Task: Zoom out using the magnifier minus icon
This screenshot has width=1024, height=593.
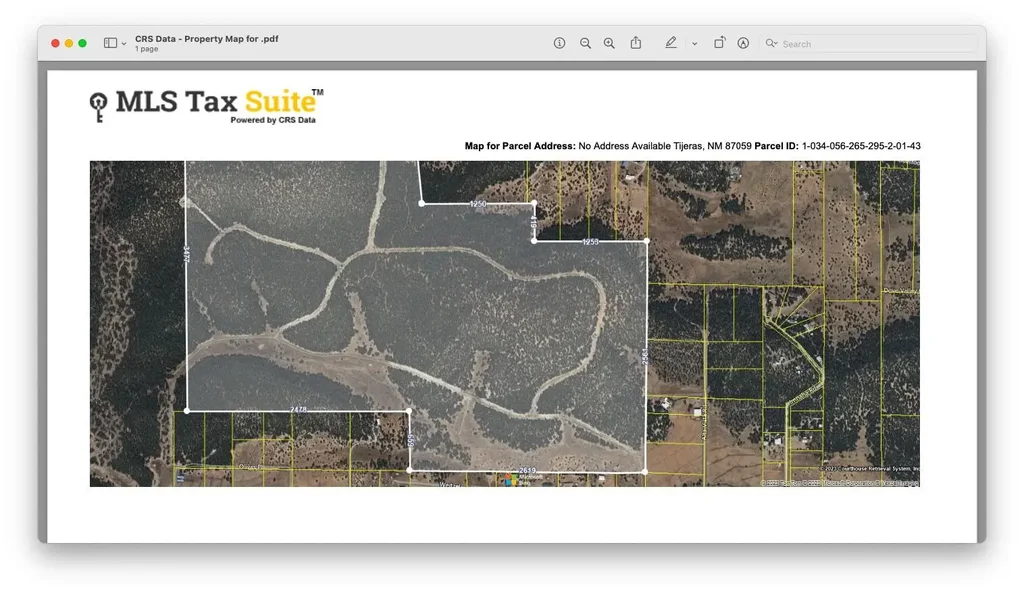Action: [x=585, y=43]
